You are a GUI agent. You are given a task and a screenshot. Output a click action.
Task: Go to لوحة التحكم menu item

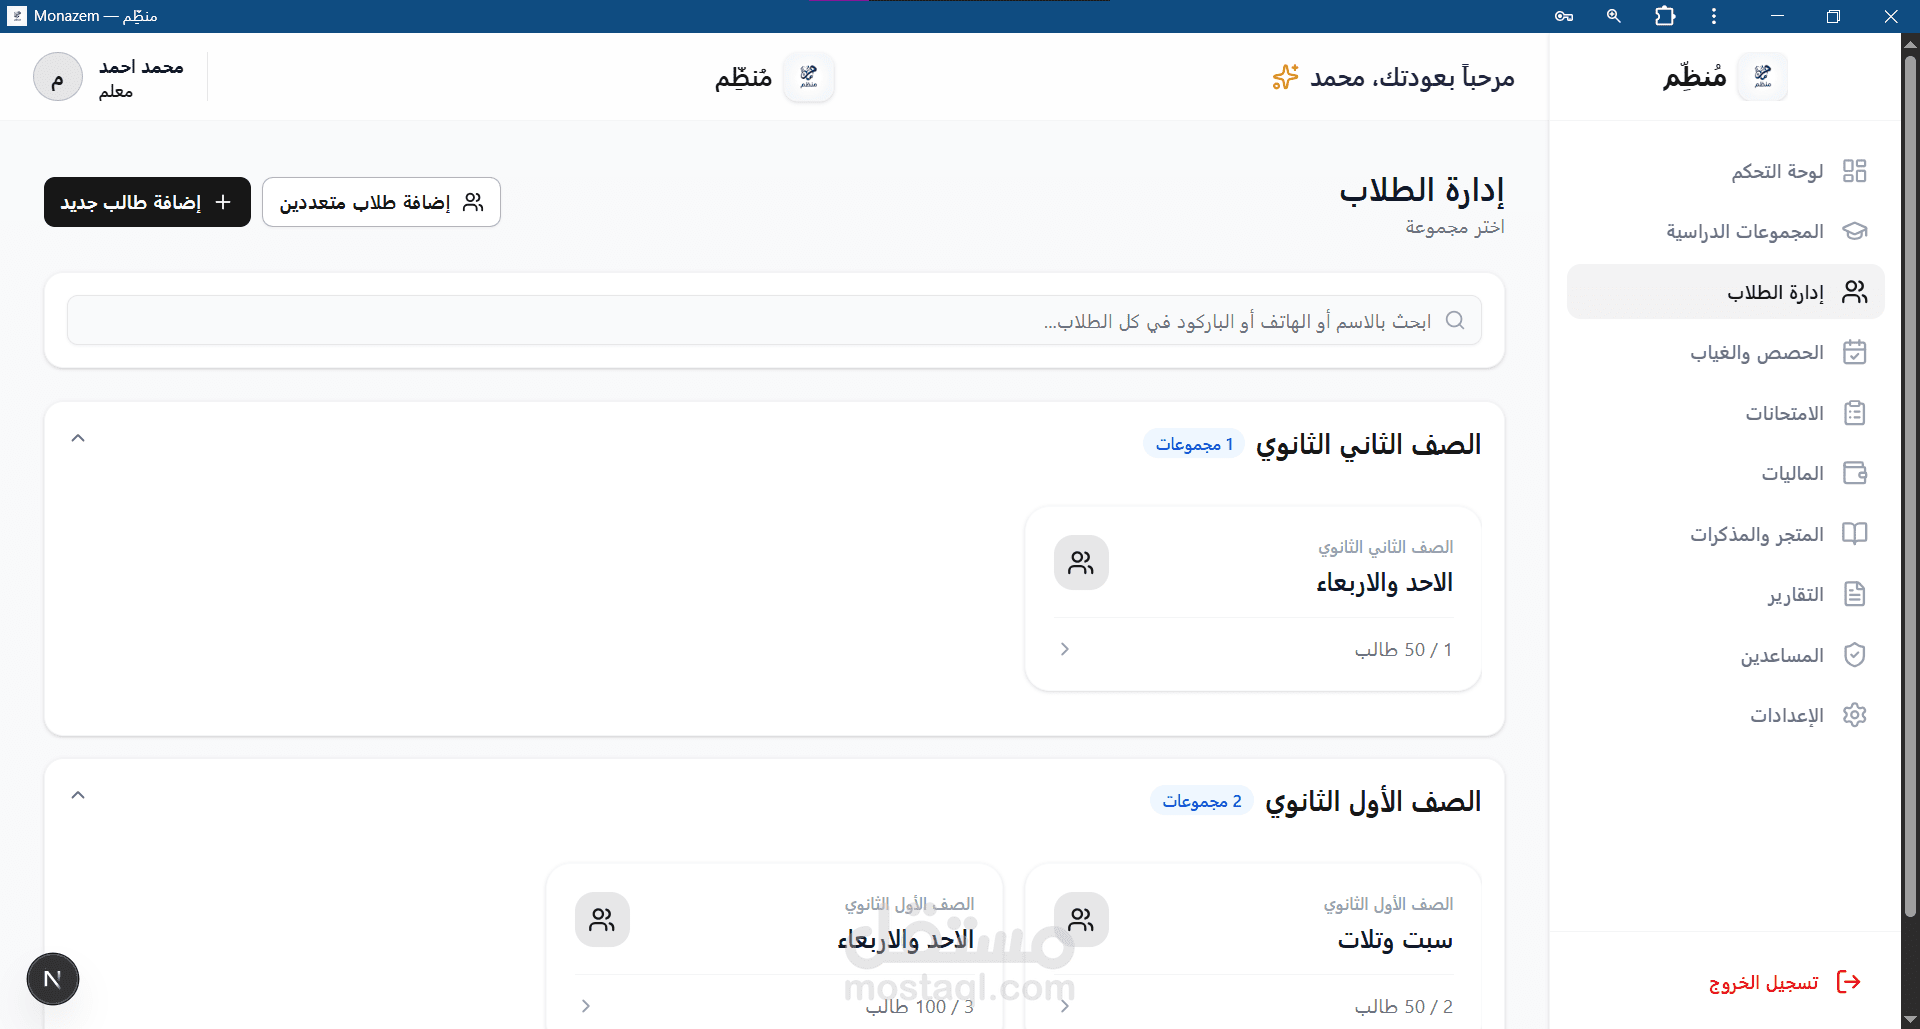coord(1726,171)
